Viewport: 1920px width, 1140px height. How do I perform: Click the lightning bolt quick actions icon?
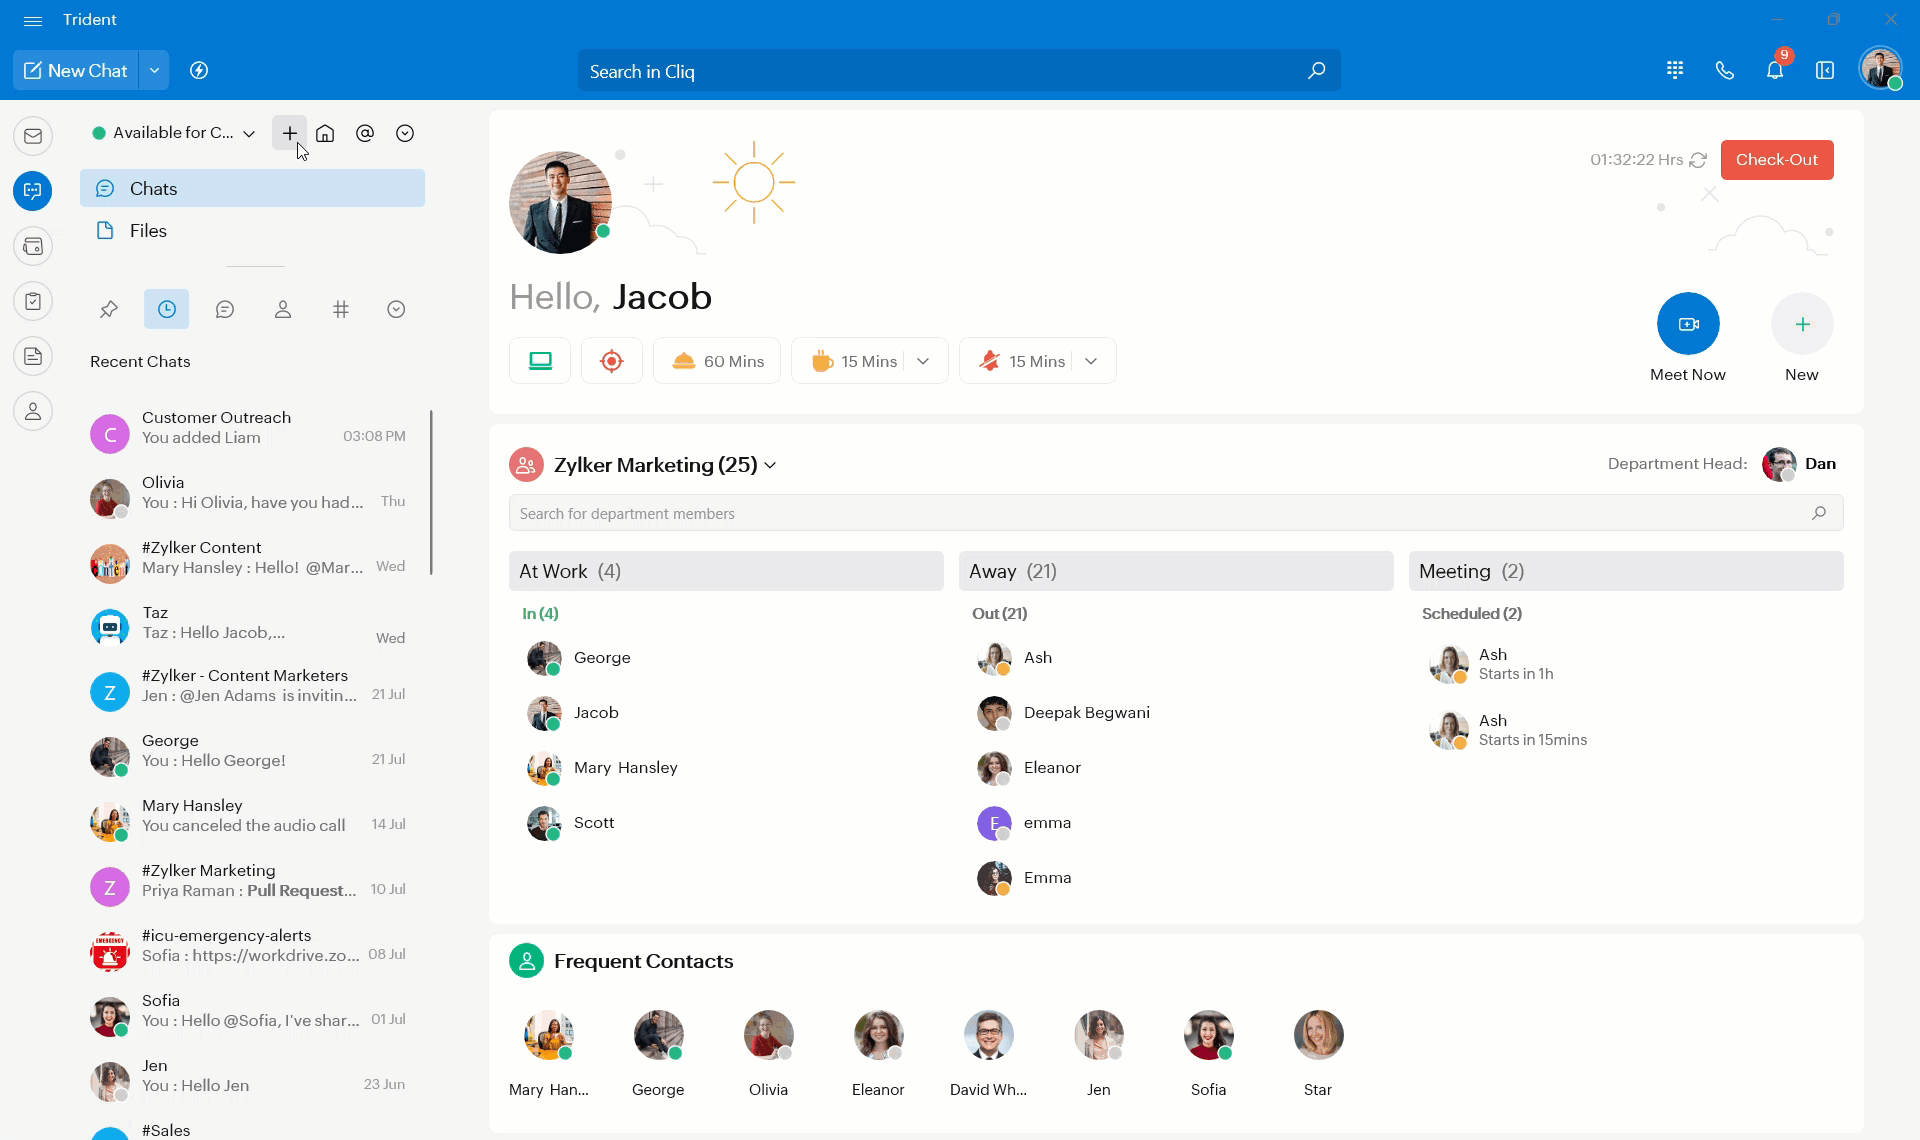coord(199,70)
